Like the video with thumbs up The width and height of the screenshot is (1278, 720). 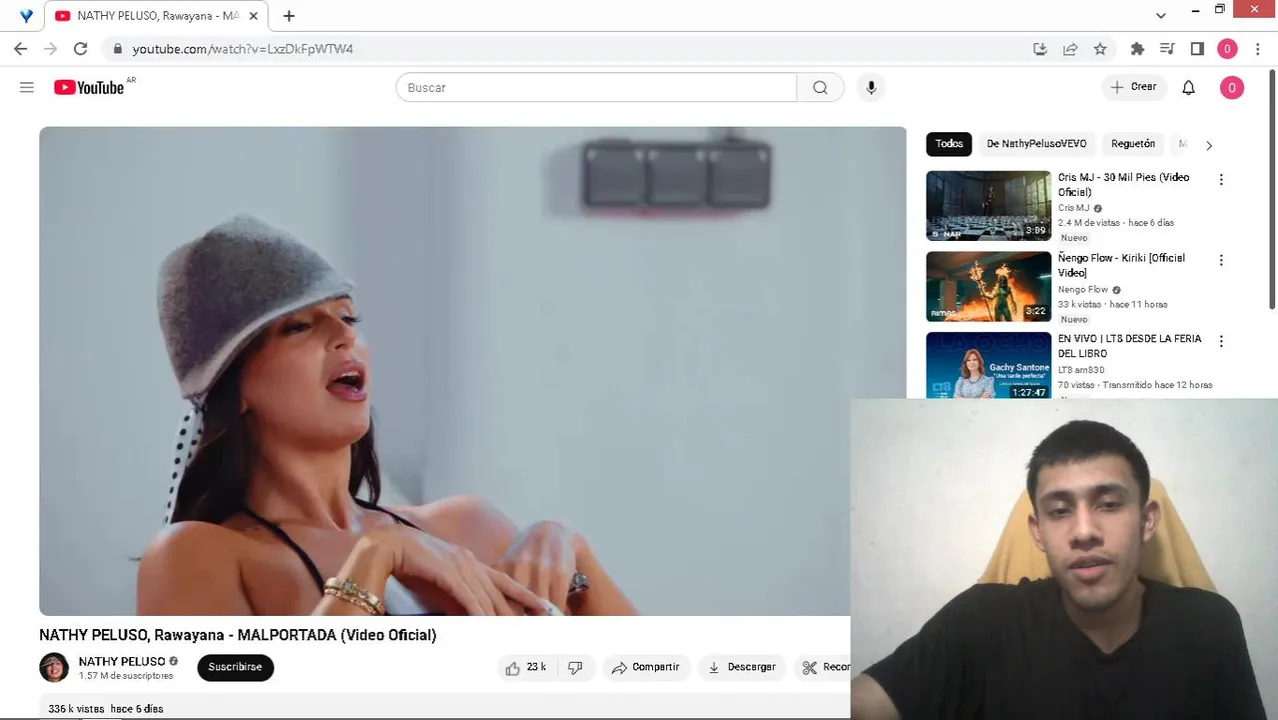(525, 667)
